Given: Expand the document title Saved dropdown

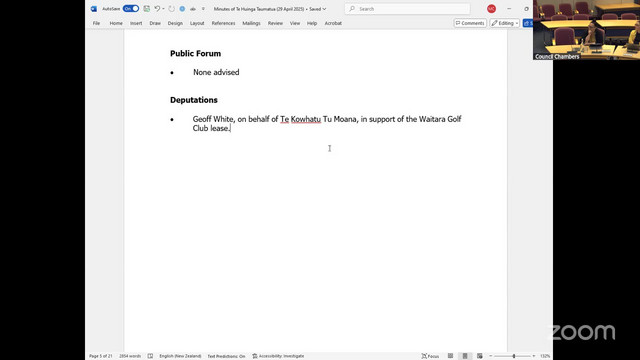Looking at the screenshot, I should (x=324, y=9).
